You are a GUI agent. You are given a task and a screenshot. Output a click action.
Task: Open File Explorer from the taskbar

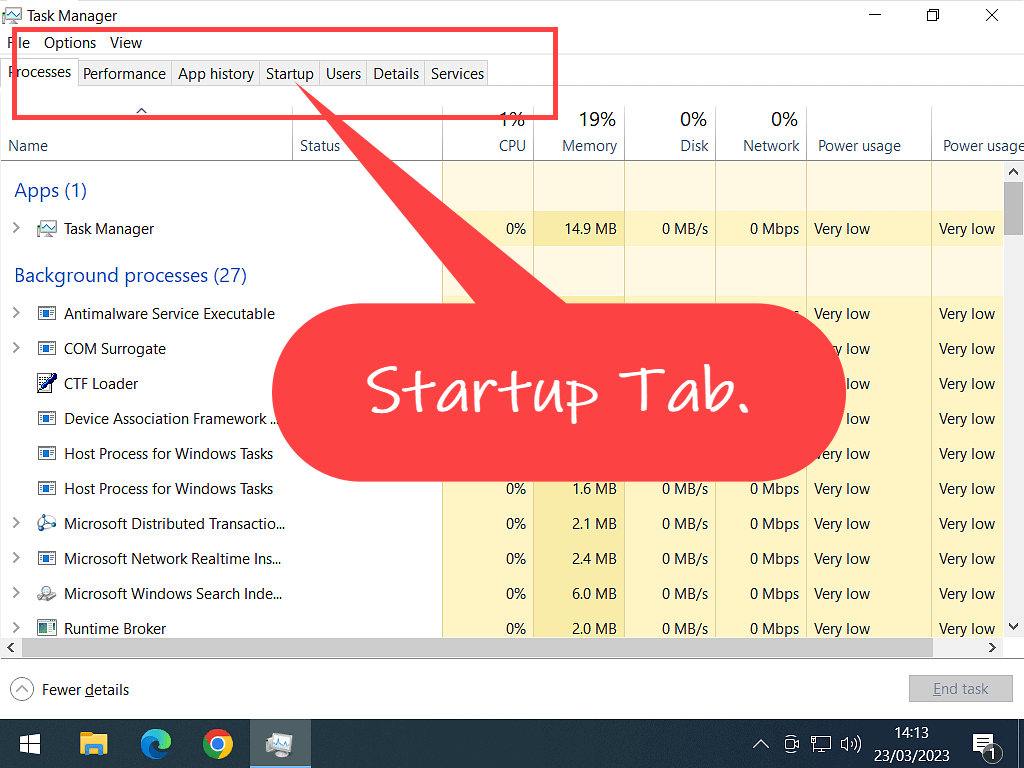(x=93, y=744)
